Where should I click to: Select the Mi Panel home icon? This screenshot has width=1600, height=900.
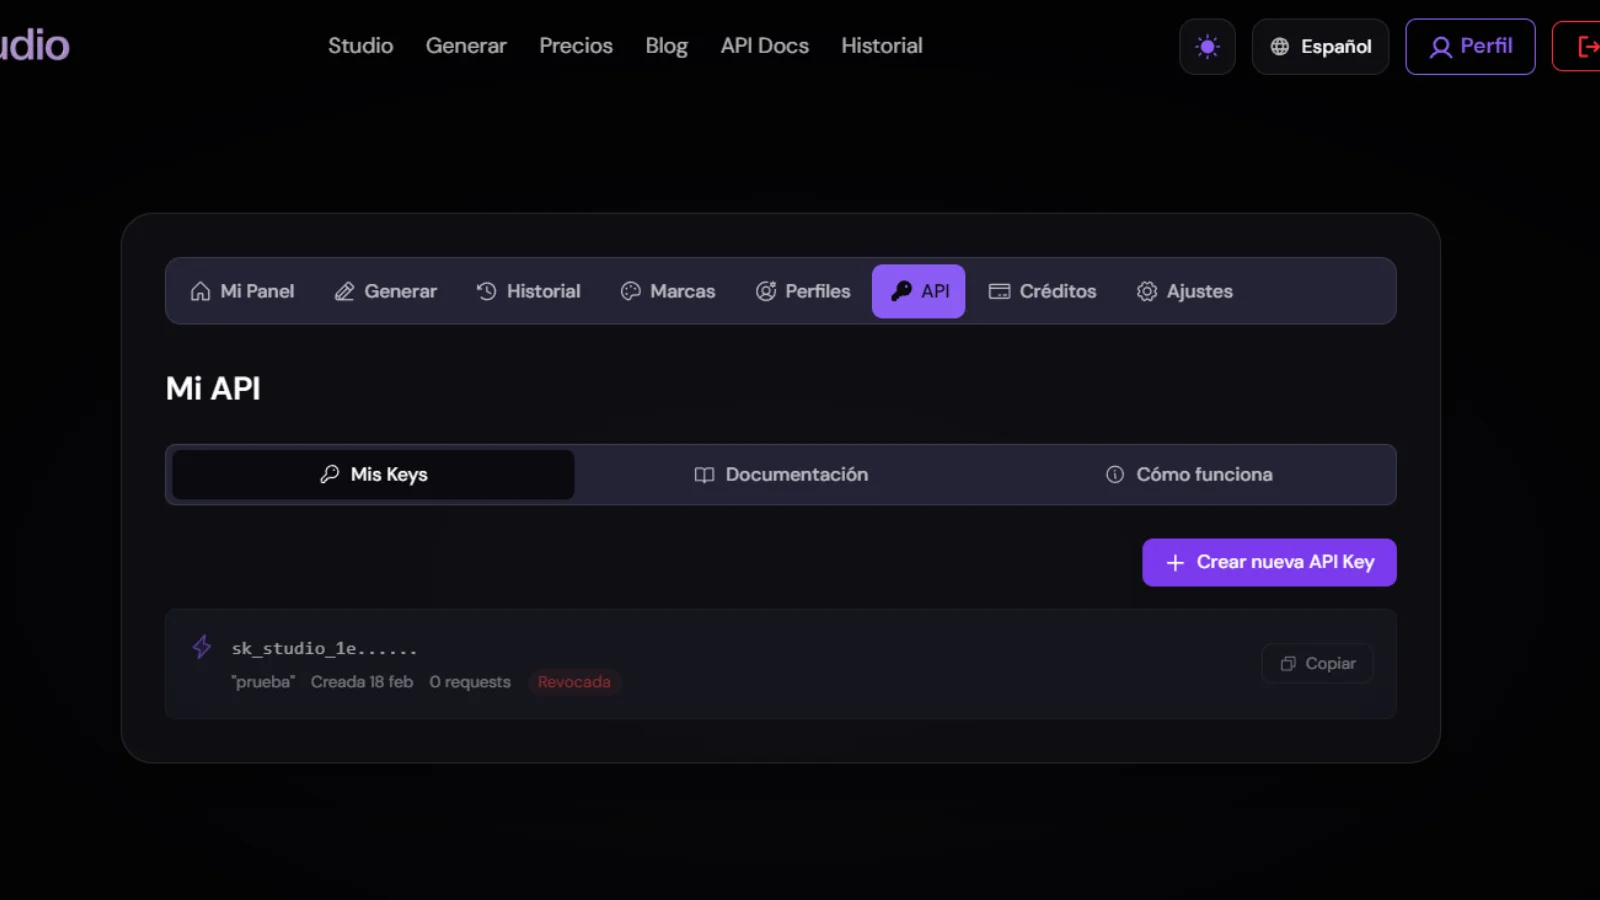point(199,291)
